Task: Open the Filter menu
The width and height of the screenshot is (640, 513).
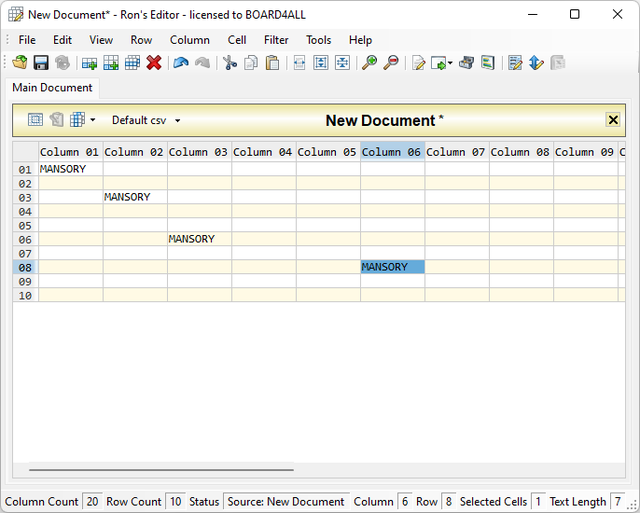Action: click(x=276, y=40)
